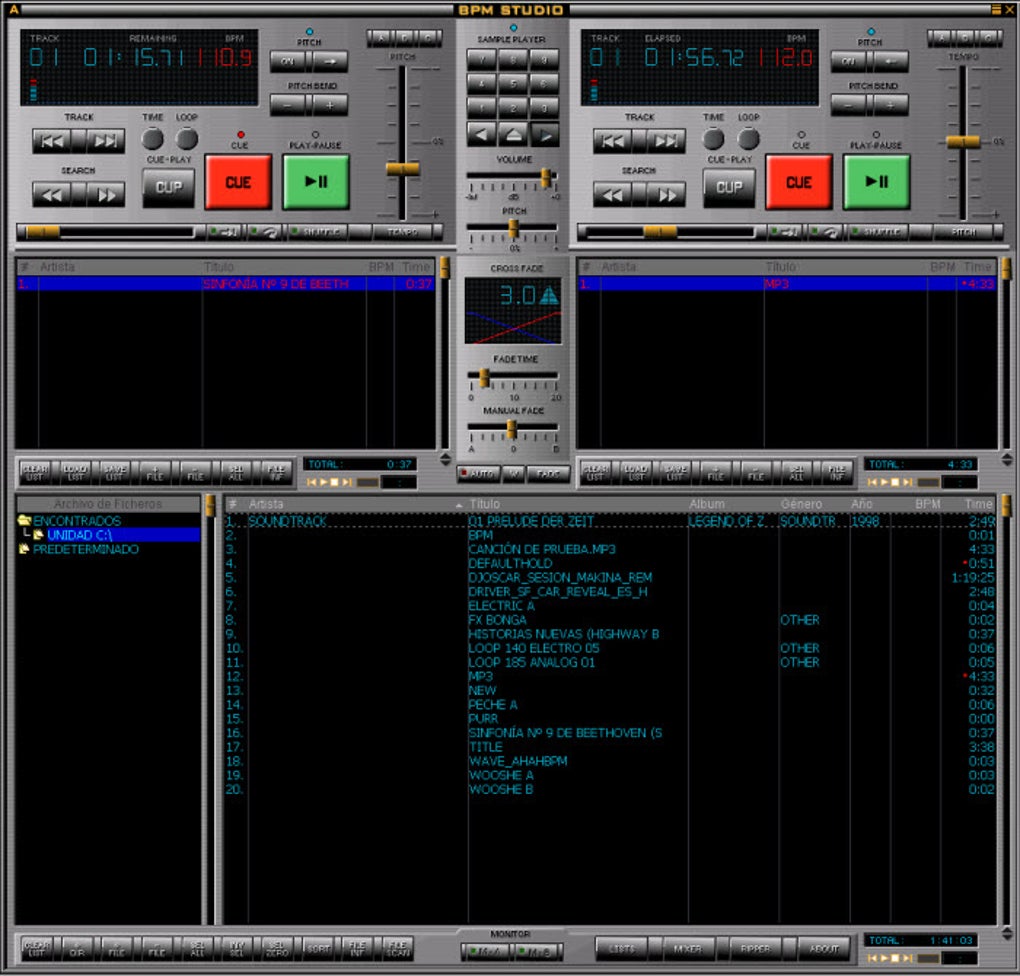Enable SHUFFLE on the right deck
1020x976 pixels.
pyautogui.click(x=878, y=232)
